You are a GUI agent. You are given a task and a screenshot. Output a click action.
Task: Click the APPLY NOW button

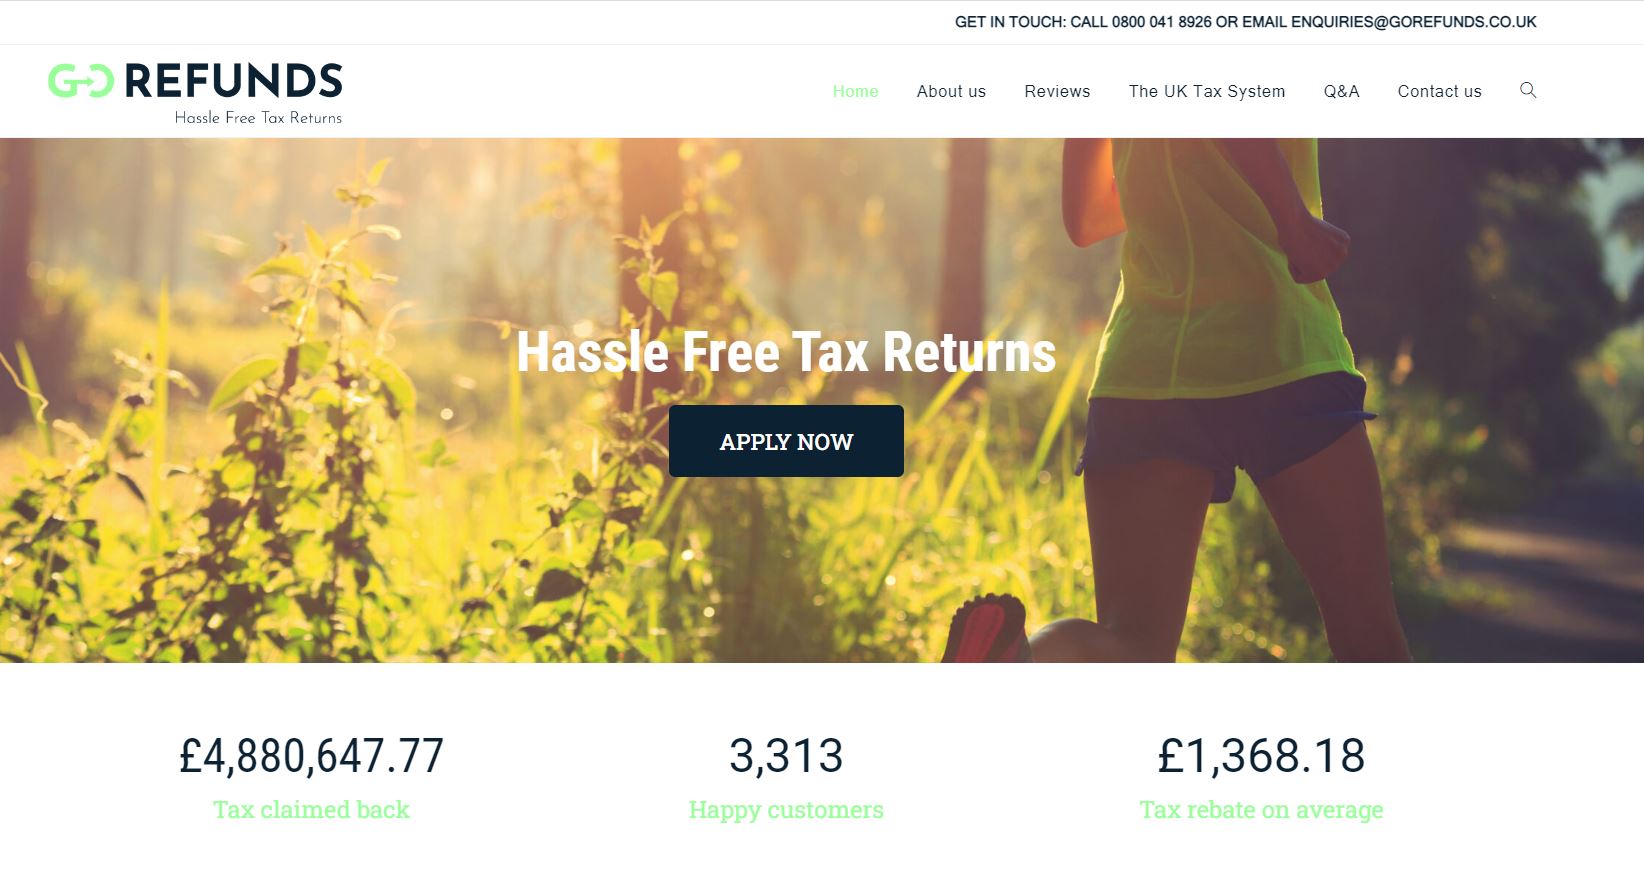coord(786,441)
